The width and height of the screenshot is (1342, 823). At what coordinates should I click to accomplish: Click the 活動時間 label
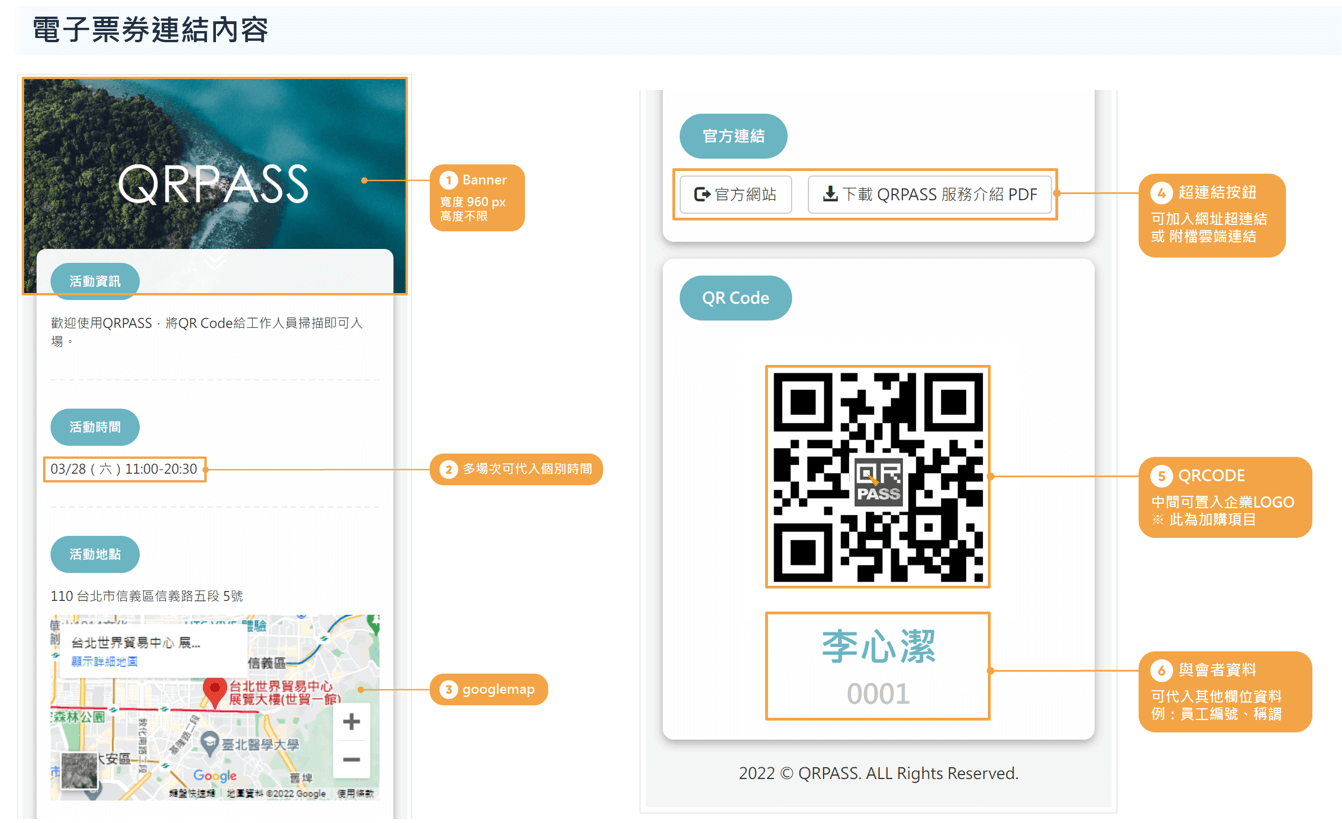tap(95, 427)
